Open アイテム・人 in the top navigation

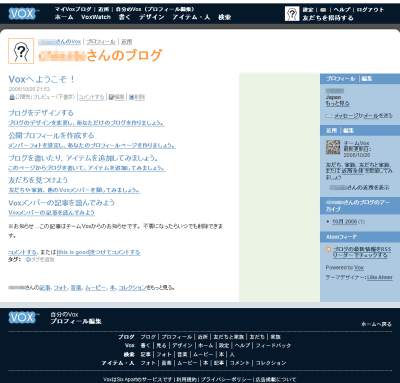pos(191,17)
